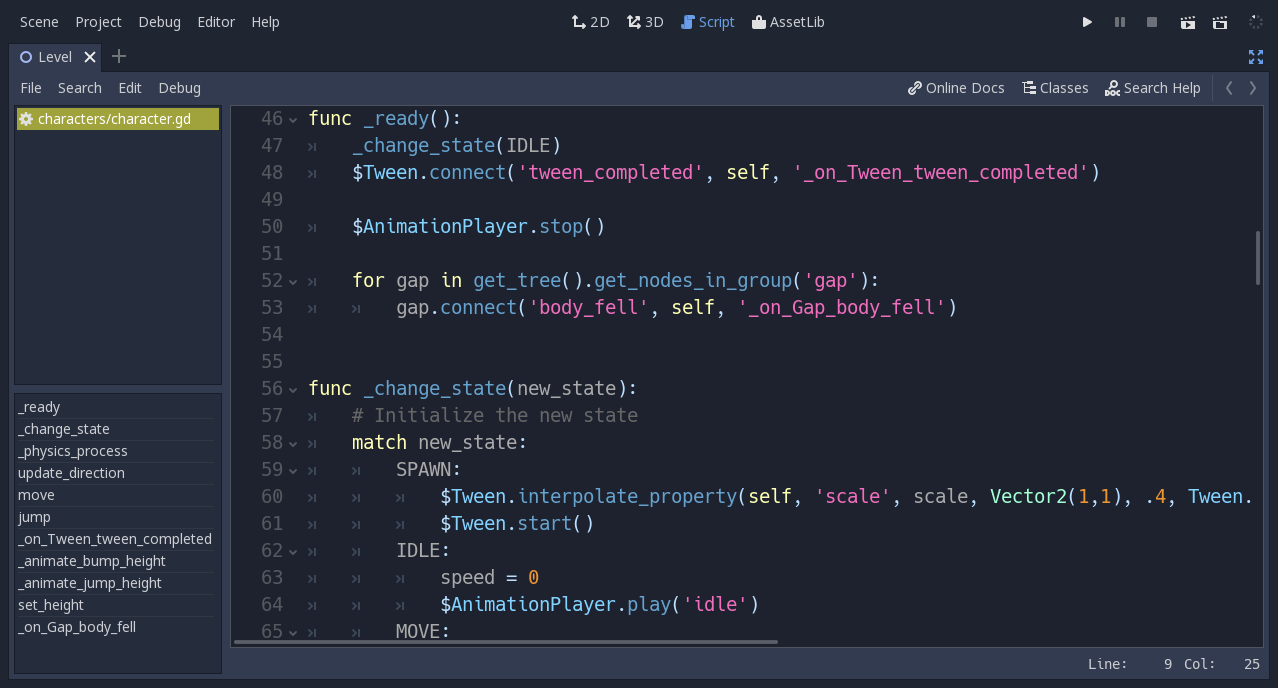This screenshot has height=688, width=1278.
Task: Fold the for loop at line 52
Action: (293, 281)
